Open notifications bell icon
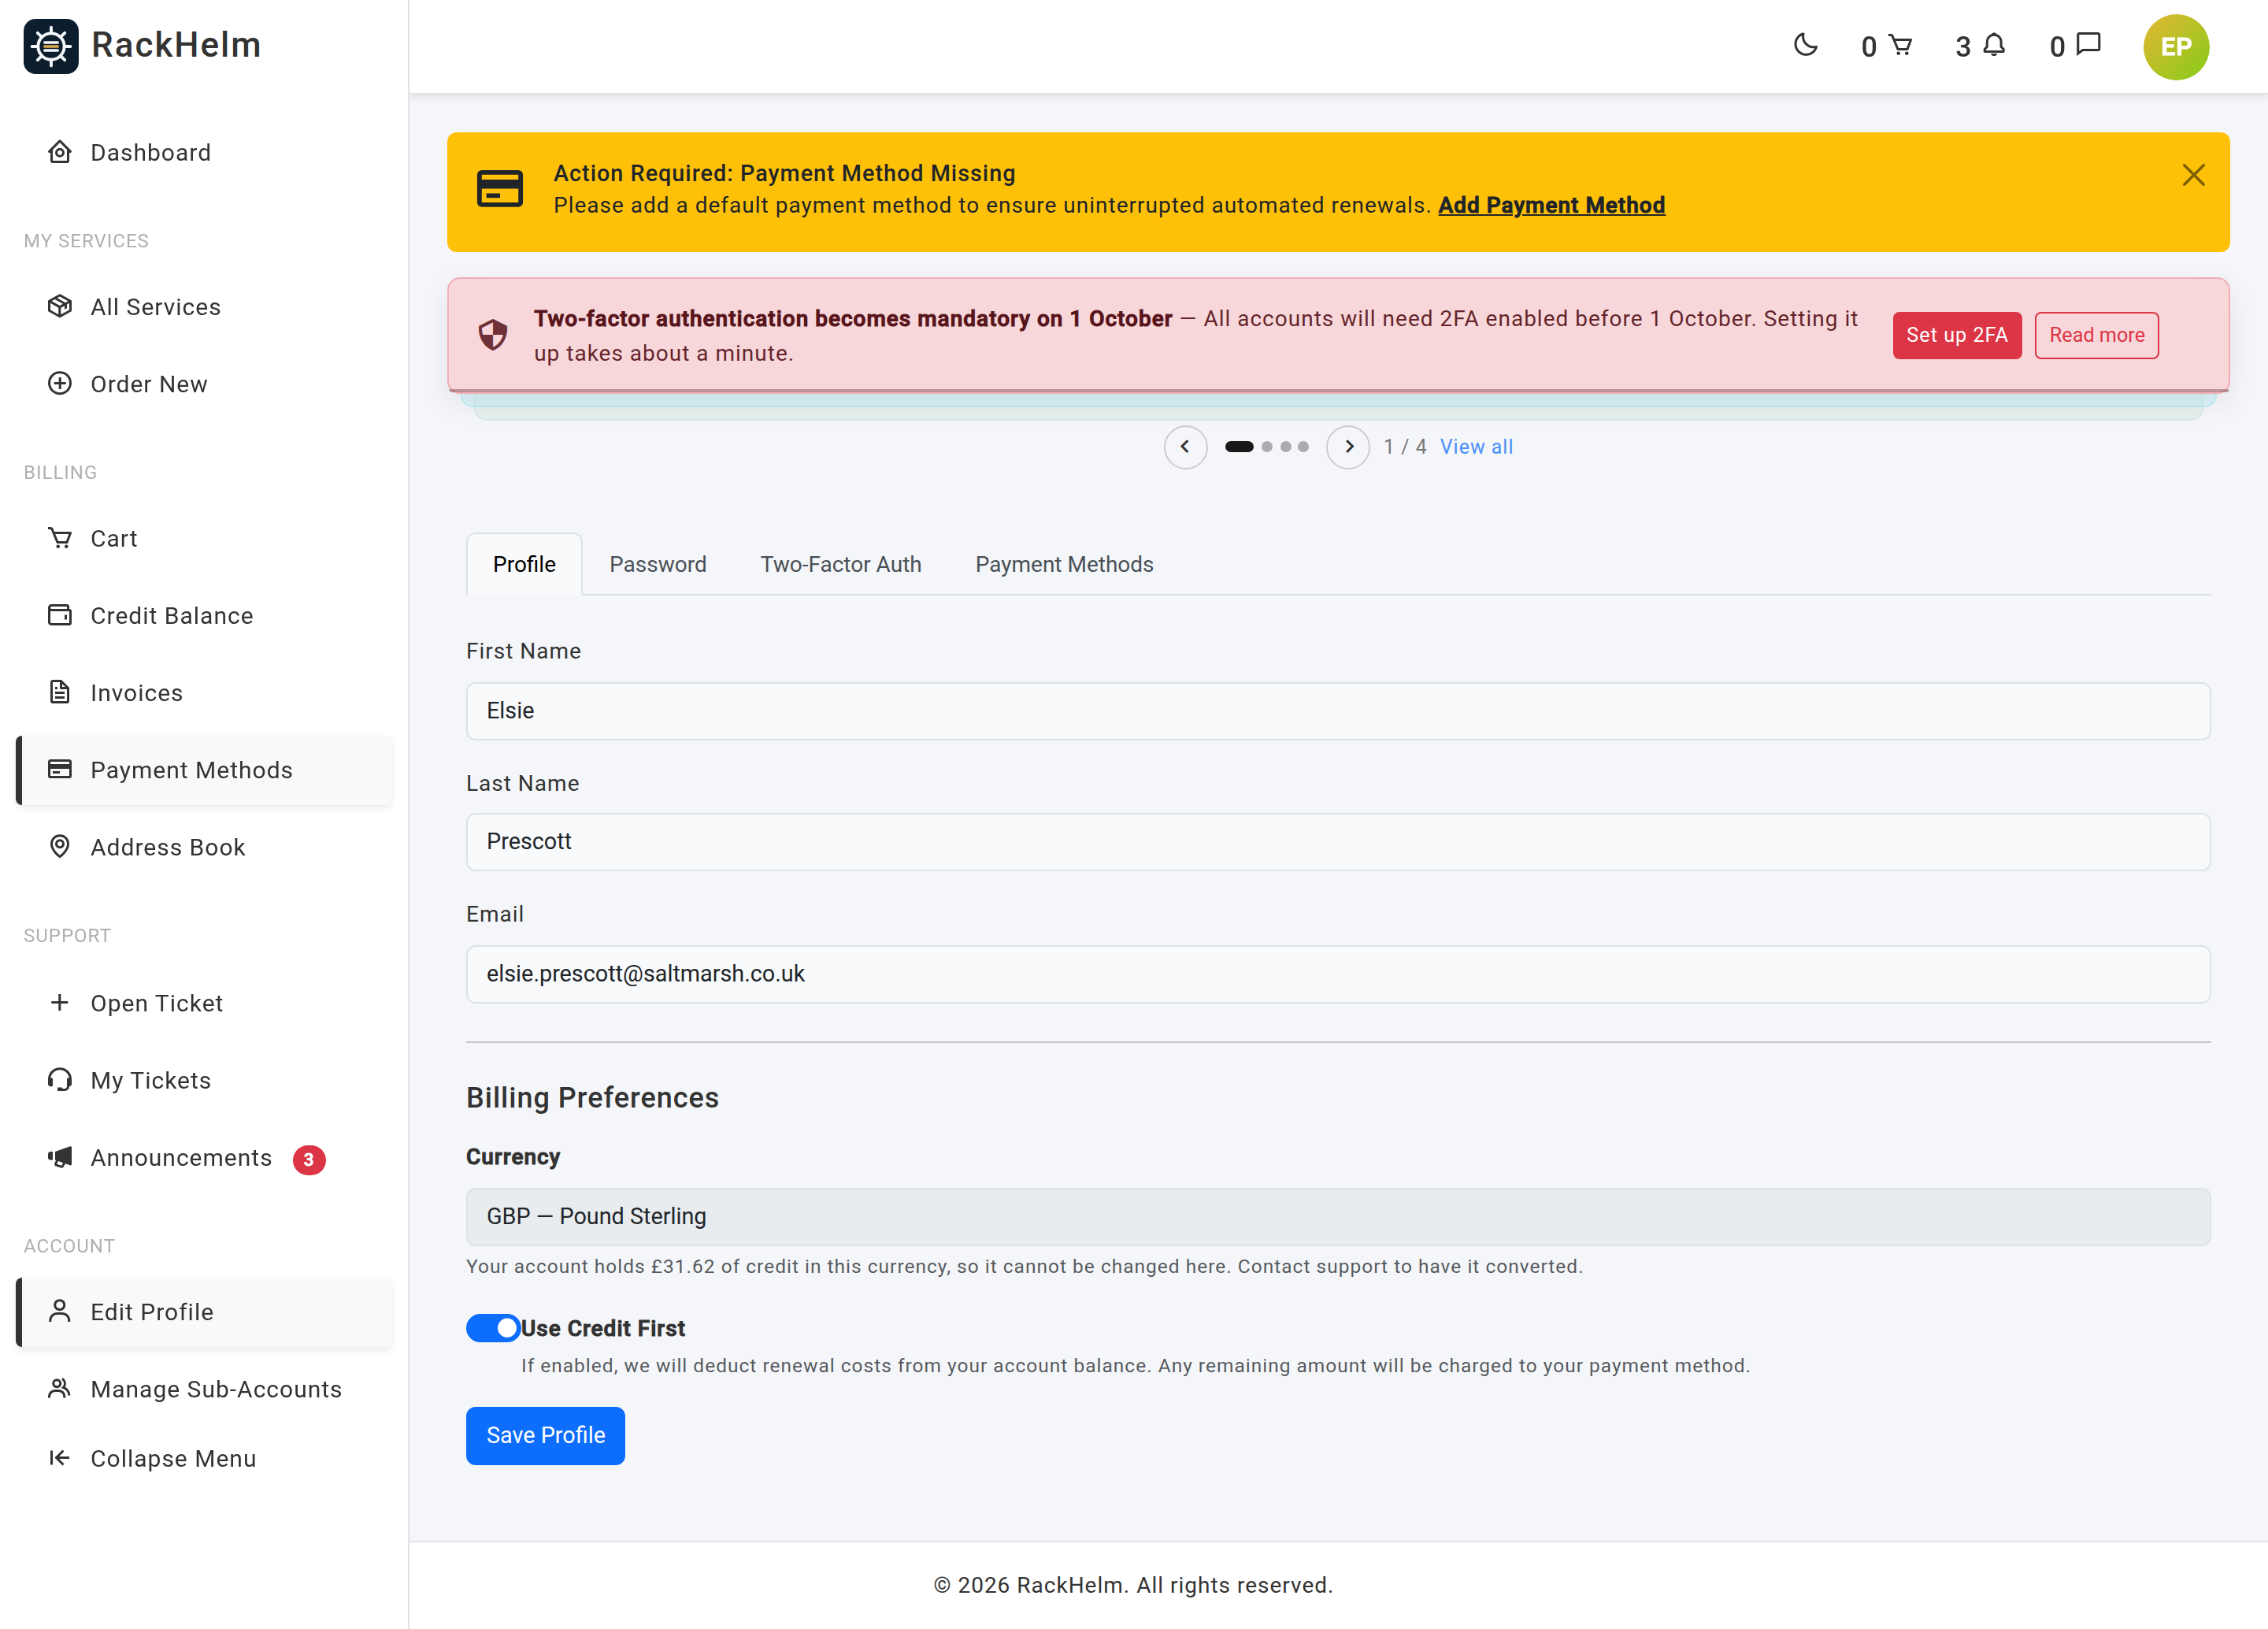 coord(1994,46)
